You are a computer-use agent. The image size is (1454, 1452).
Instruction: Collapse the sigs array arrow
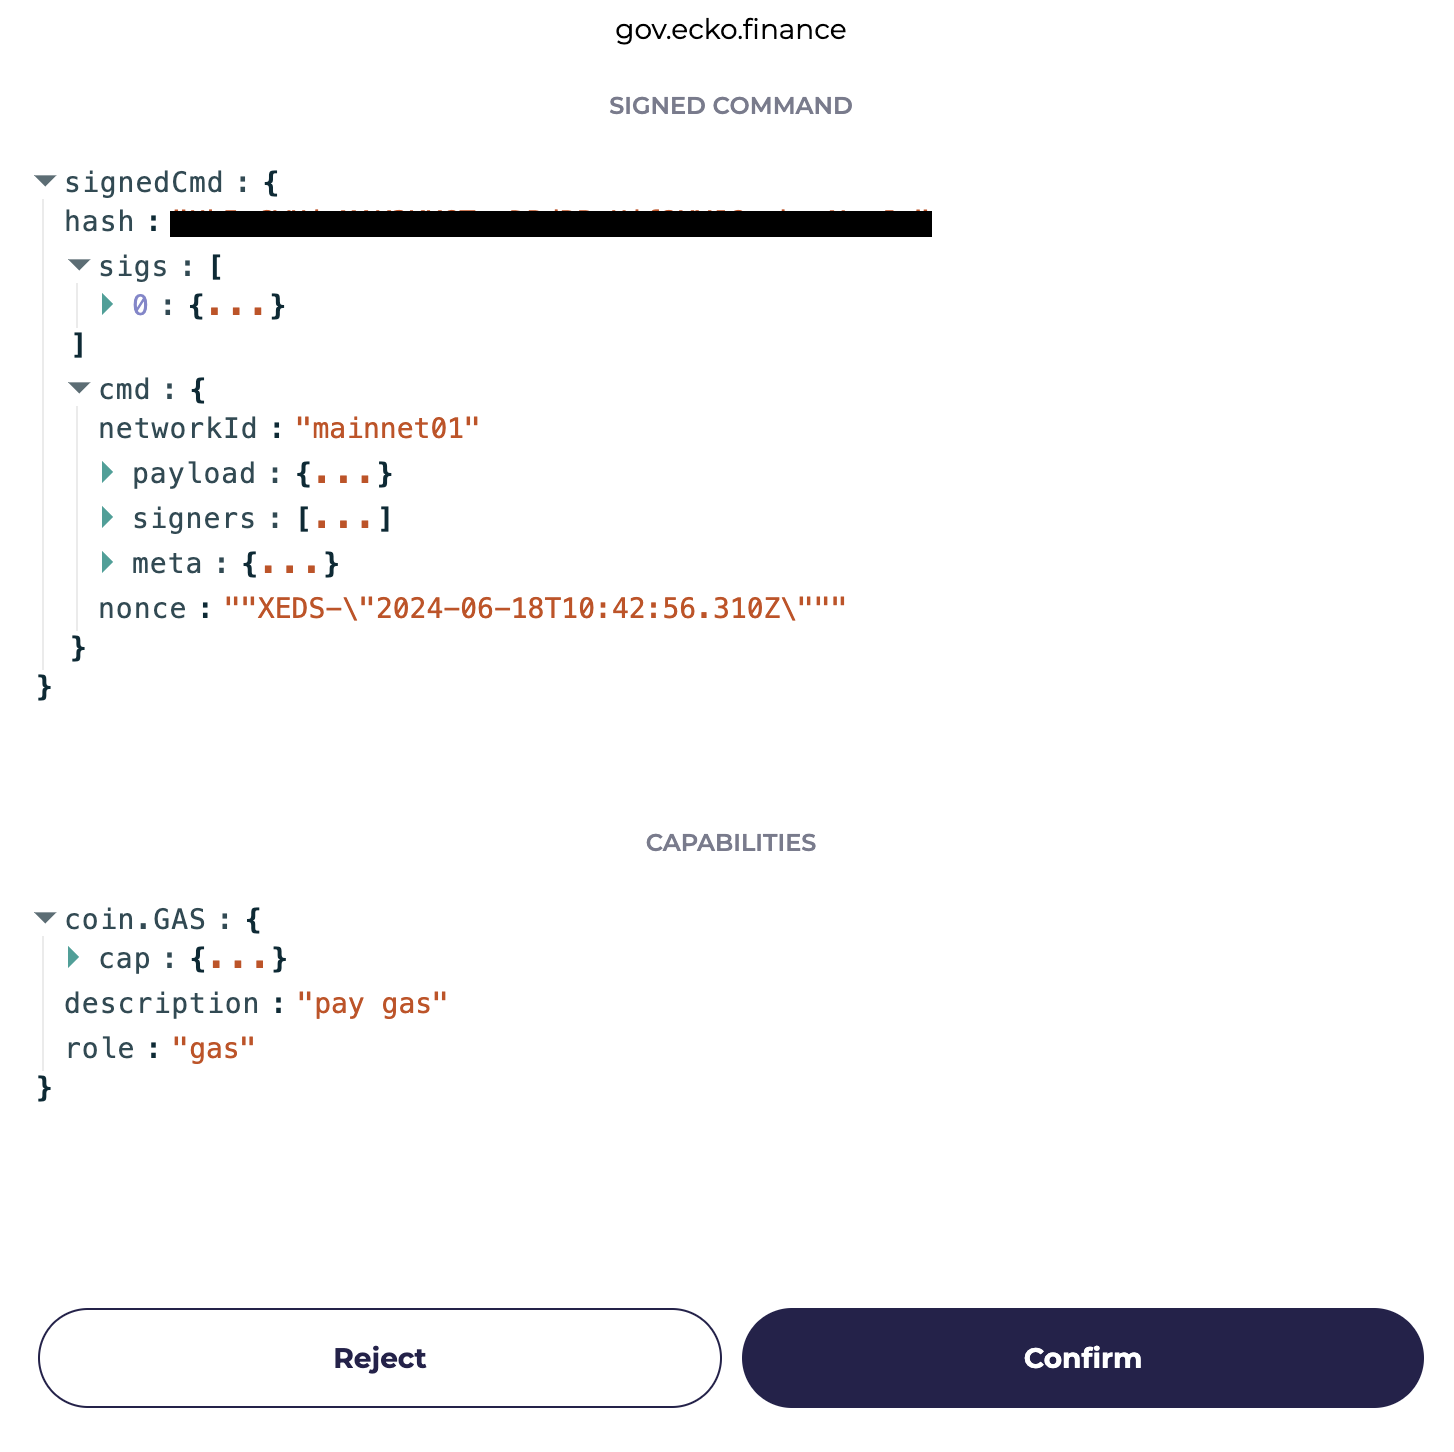[x=79, y=265]
